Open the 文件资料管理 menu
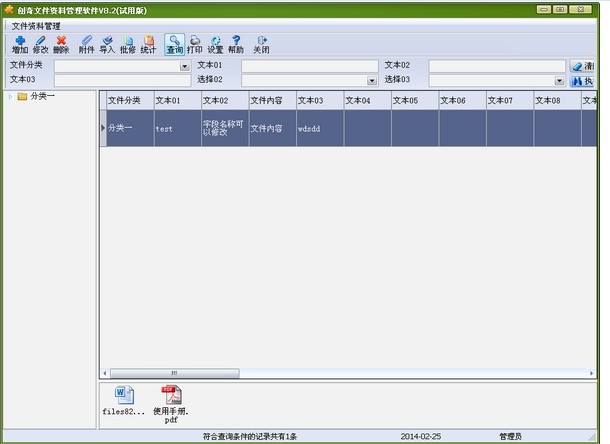 click(x=37, y=25)
